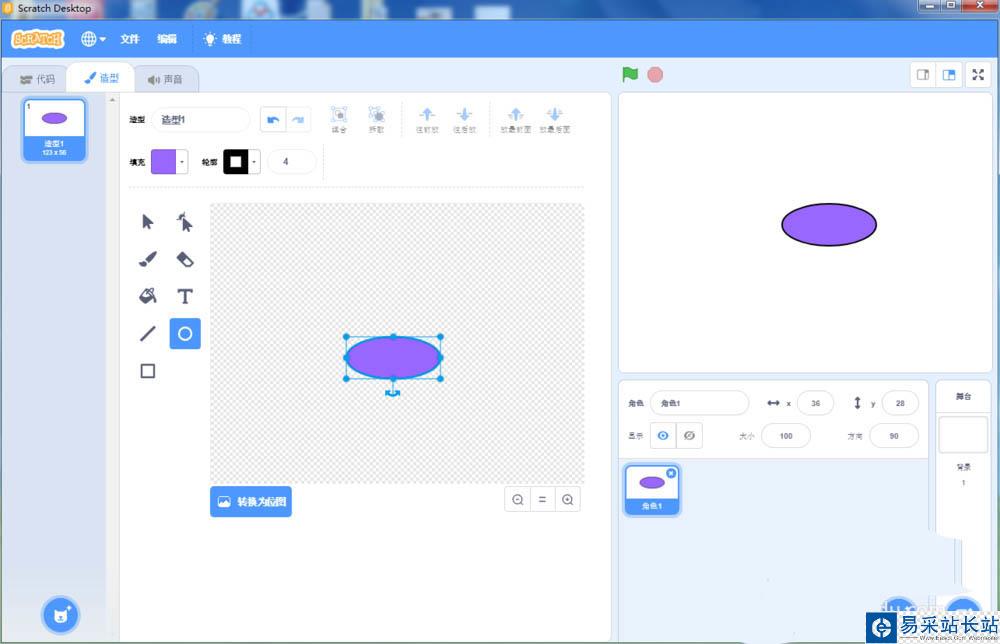Select the Line tool
The width and height of the screenshot is (1000, 644).
[x=147, y=333]
